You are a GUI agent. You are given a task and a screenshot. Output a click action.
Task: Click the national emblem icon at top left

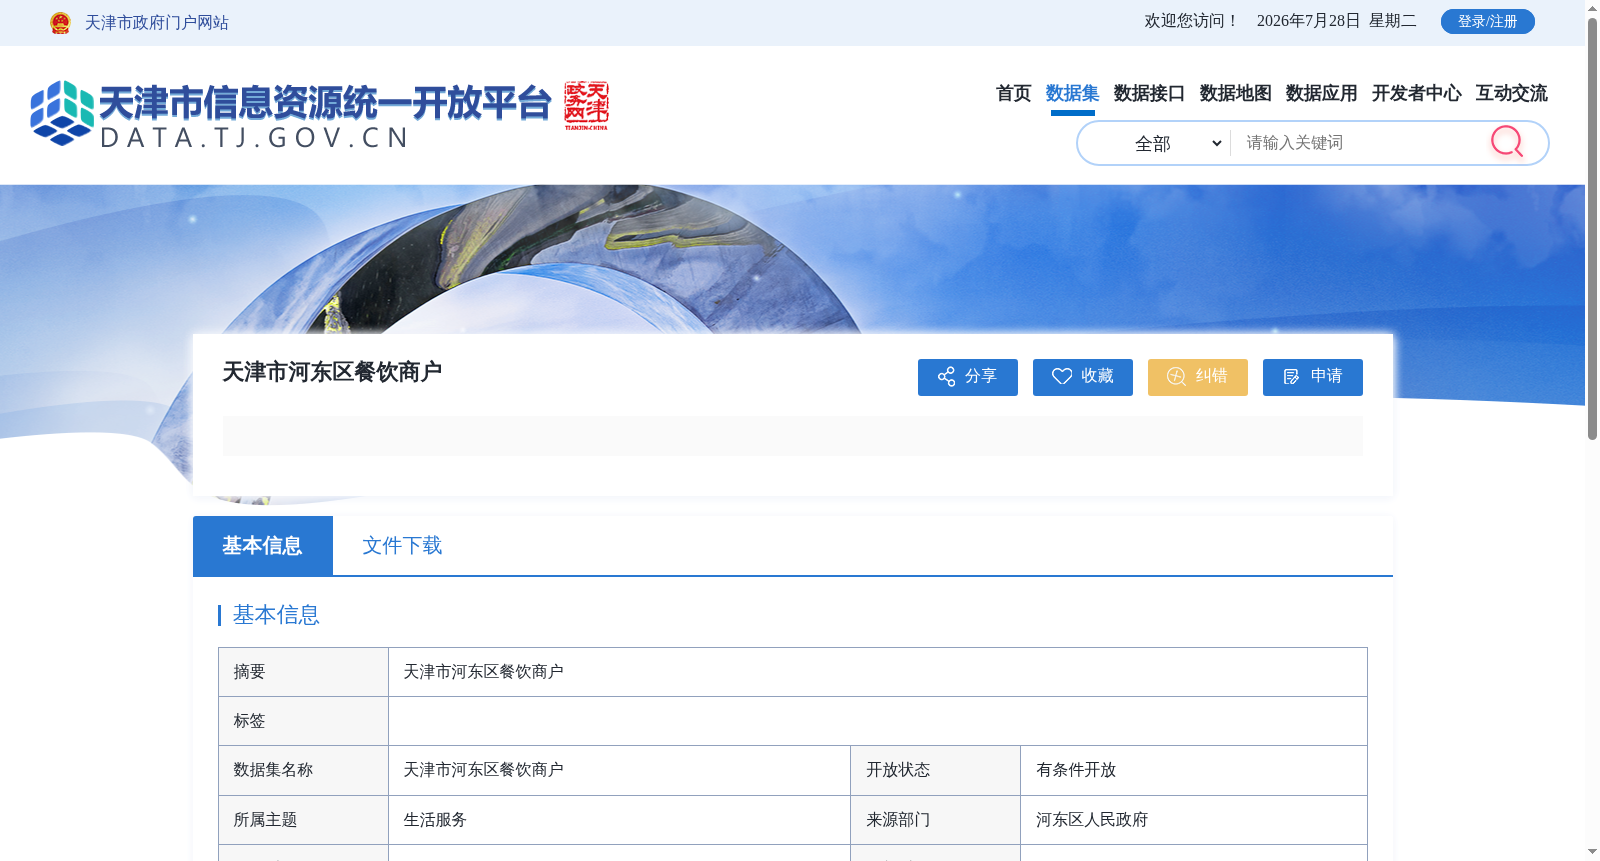click(x=60, y=23)
